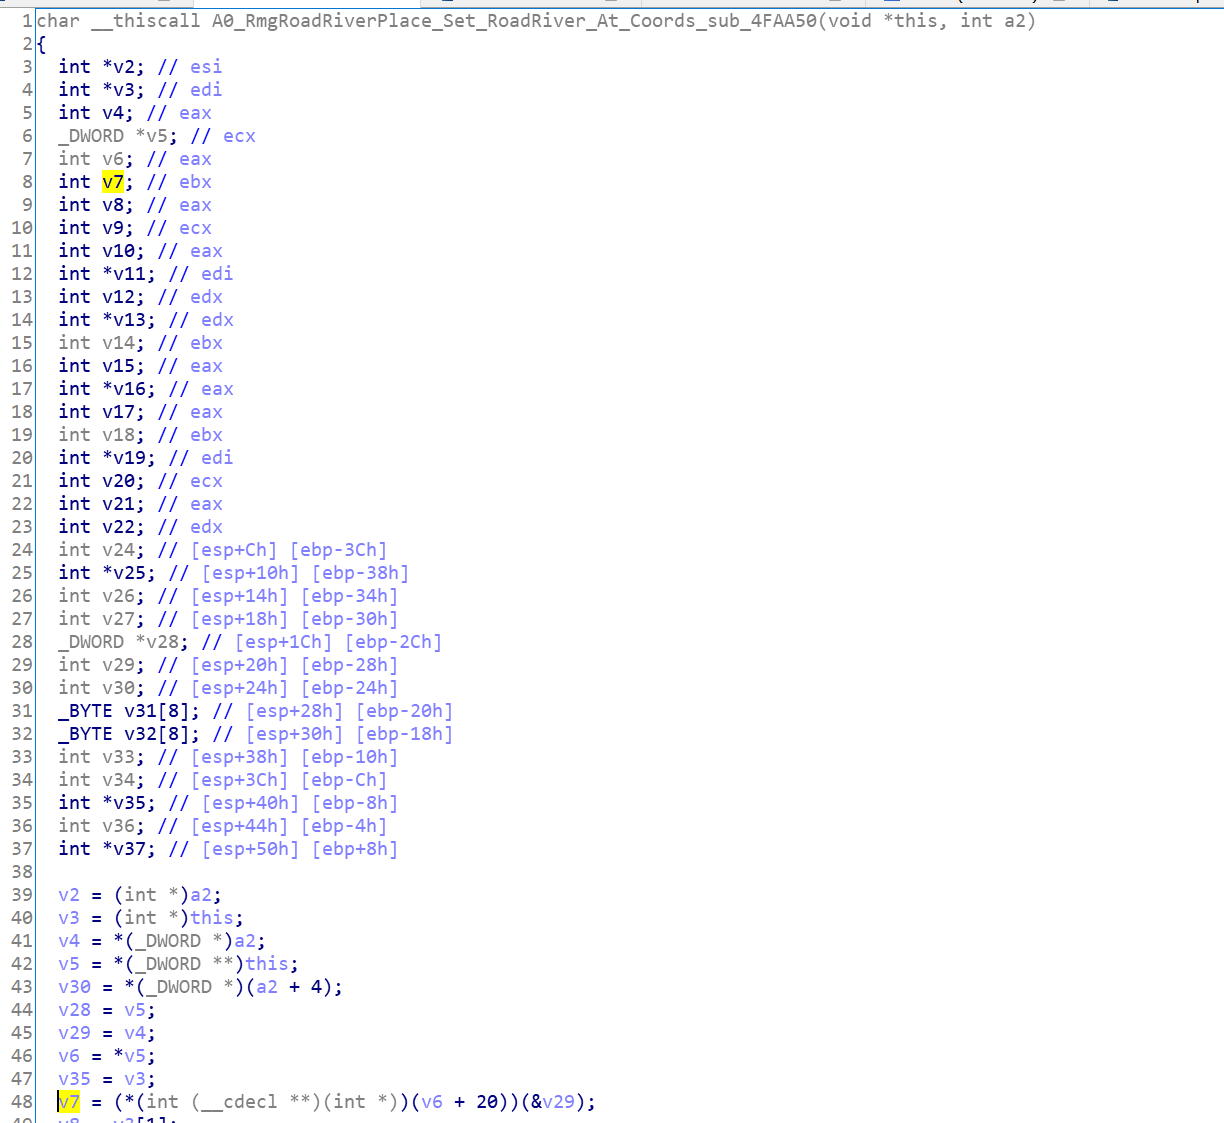The width and height of the screenshot is (1224, 1123).
Task: Click v9 in the 'int v9;' declaration
Action: pos(113,228)
